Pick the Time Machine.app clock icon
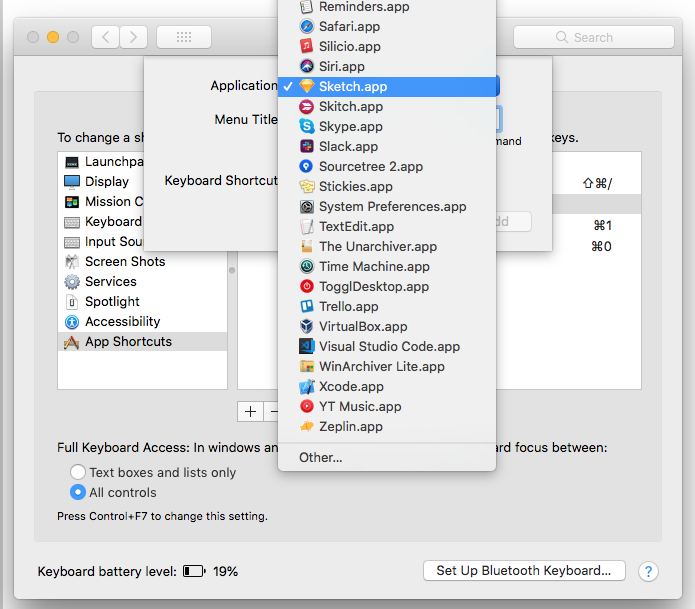This screenshot has height=609, width=695. point(306,266)
